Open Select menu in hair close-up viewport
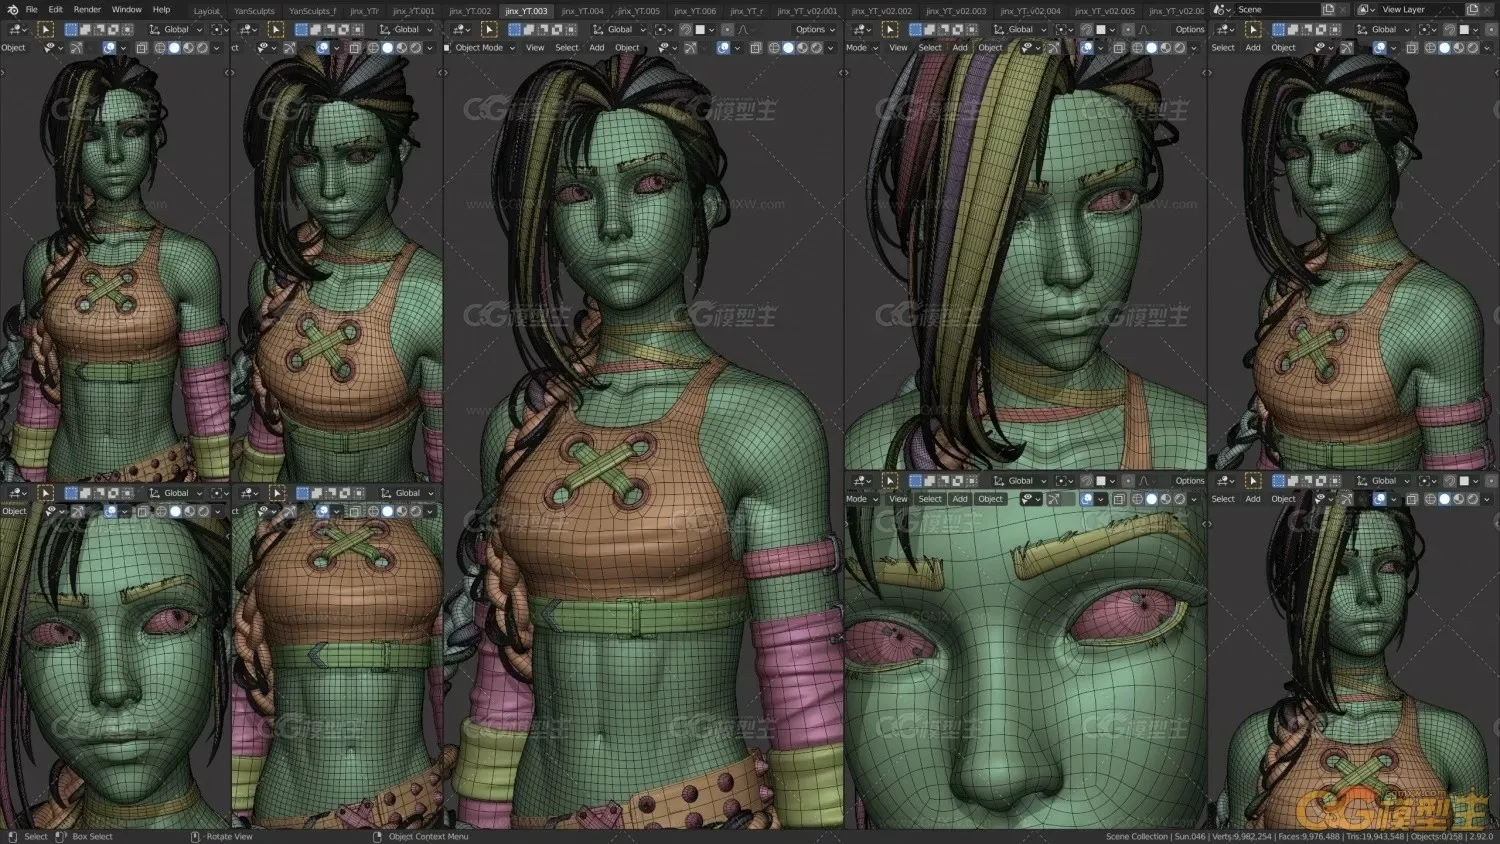This screenshot has height=844, width=1500. pyautogui.click(x=930, y=47)
